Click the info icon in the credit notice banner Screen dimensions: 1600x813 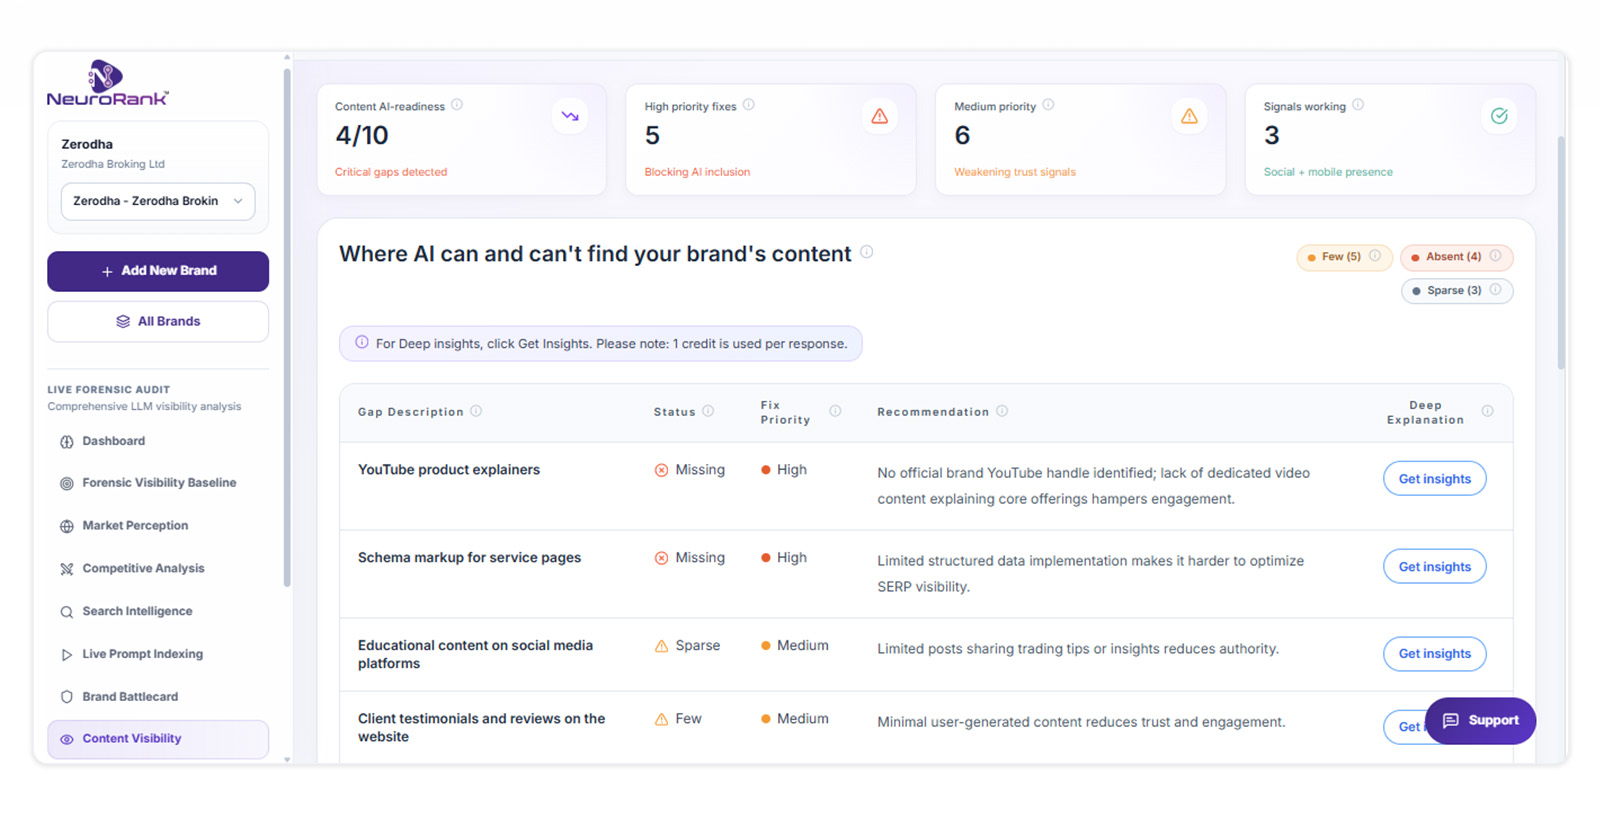362,342
